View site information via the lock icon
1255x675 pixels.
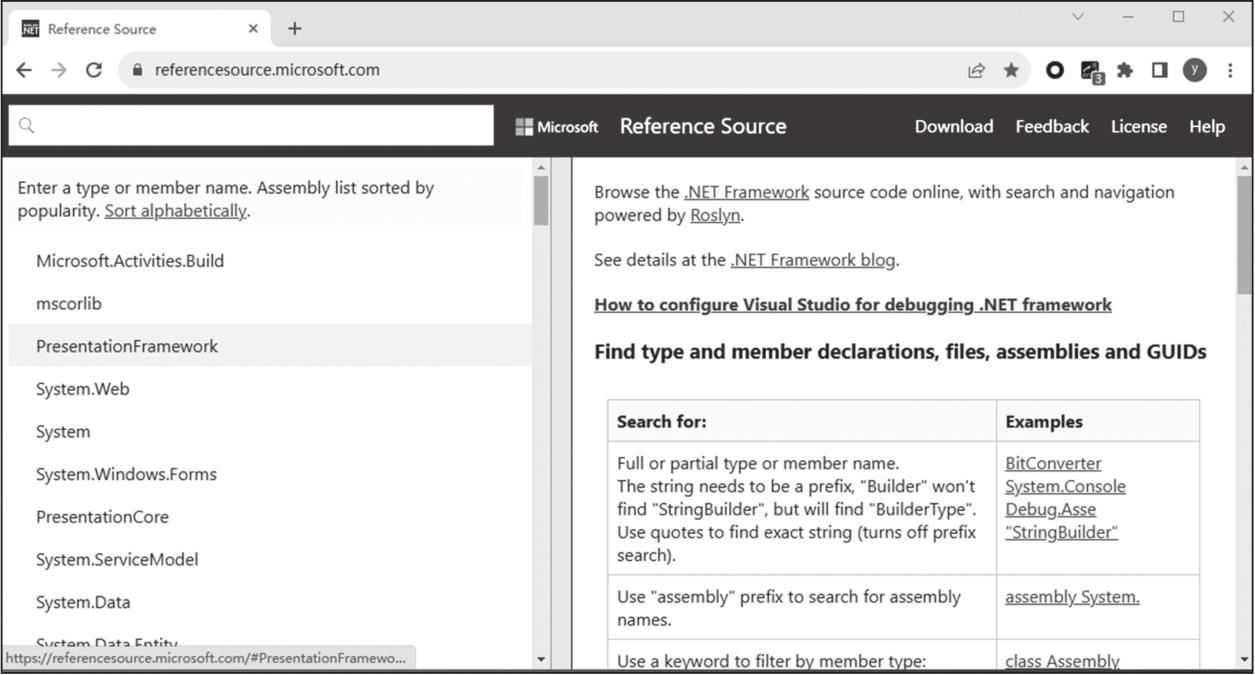point(137,70)
